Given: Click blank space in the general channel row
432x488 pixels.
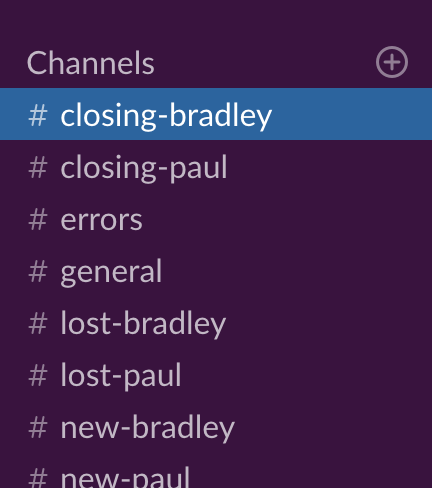Looking at the screenshot, I should pos(297,272).
